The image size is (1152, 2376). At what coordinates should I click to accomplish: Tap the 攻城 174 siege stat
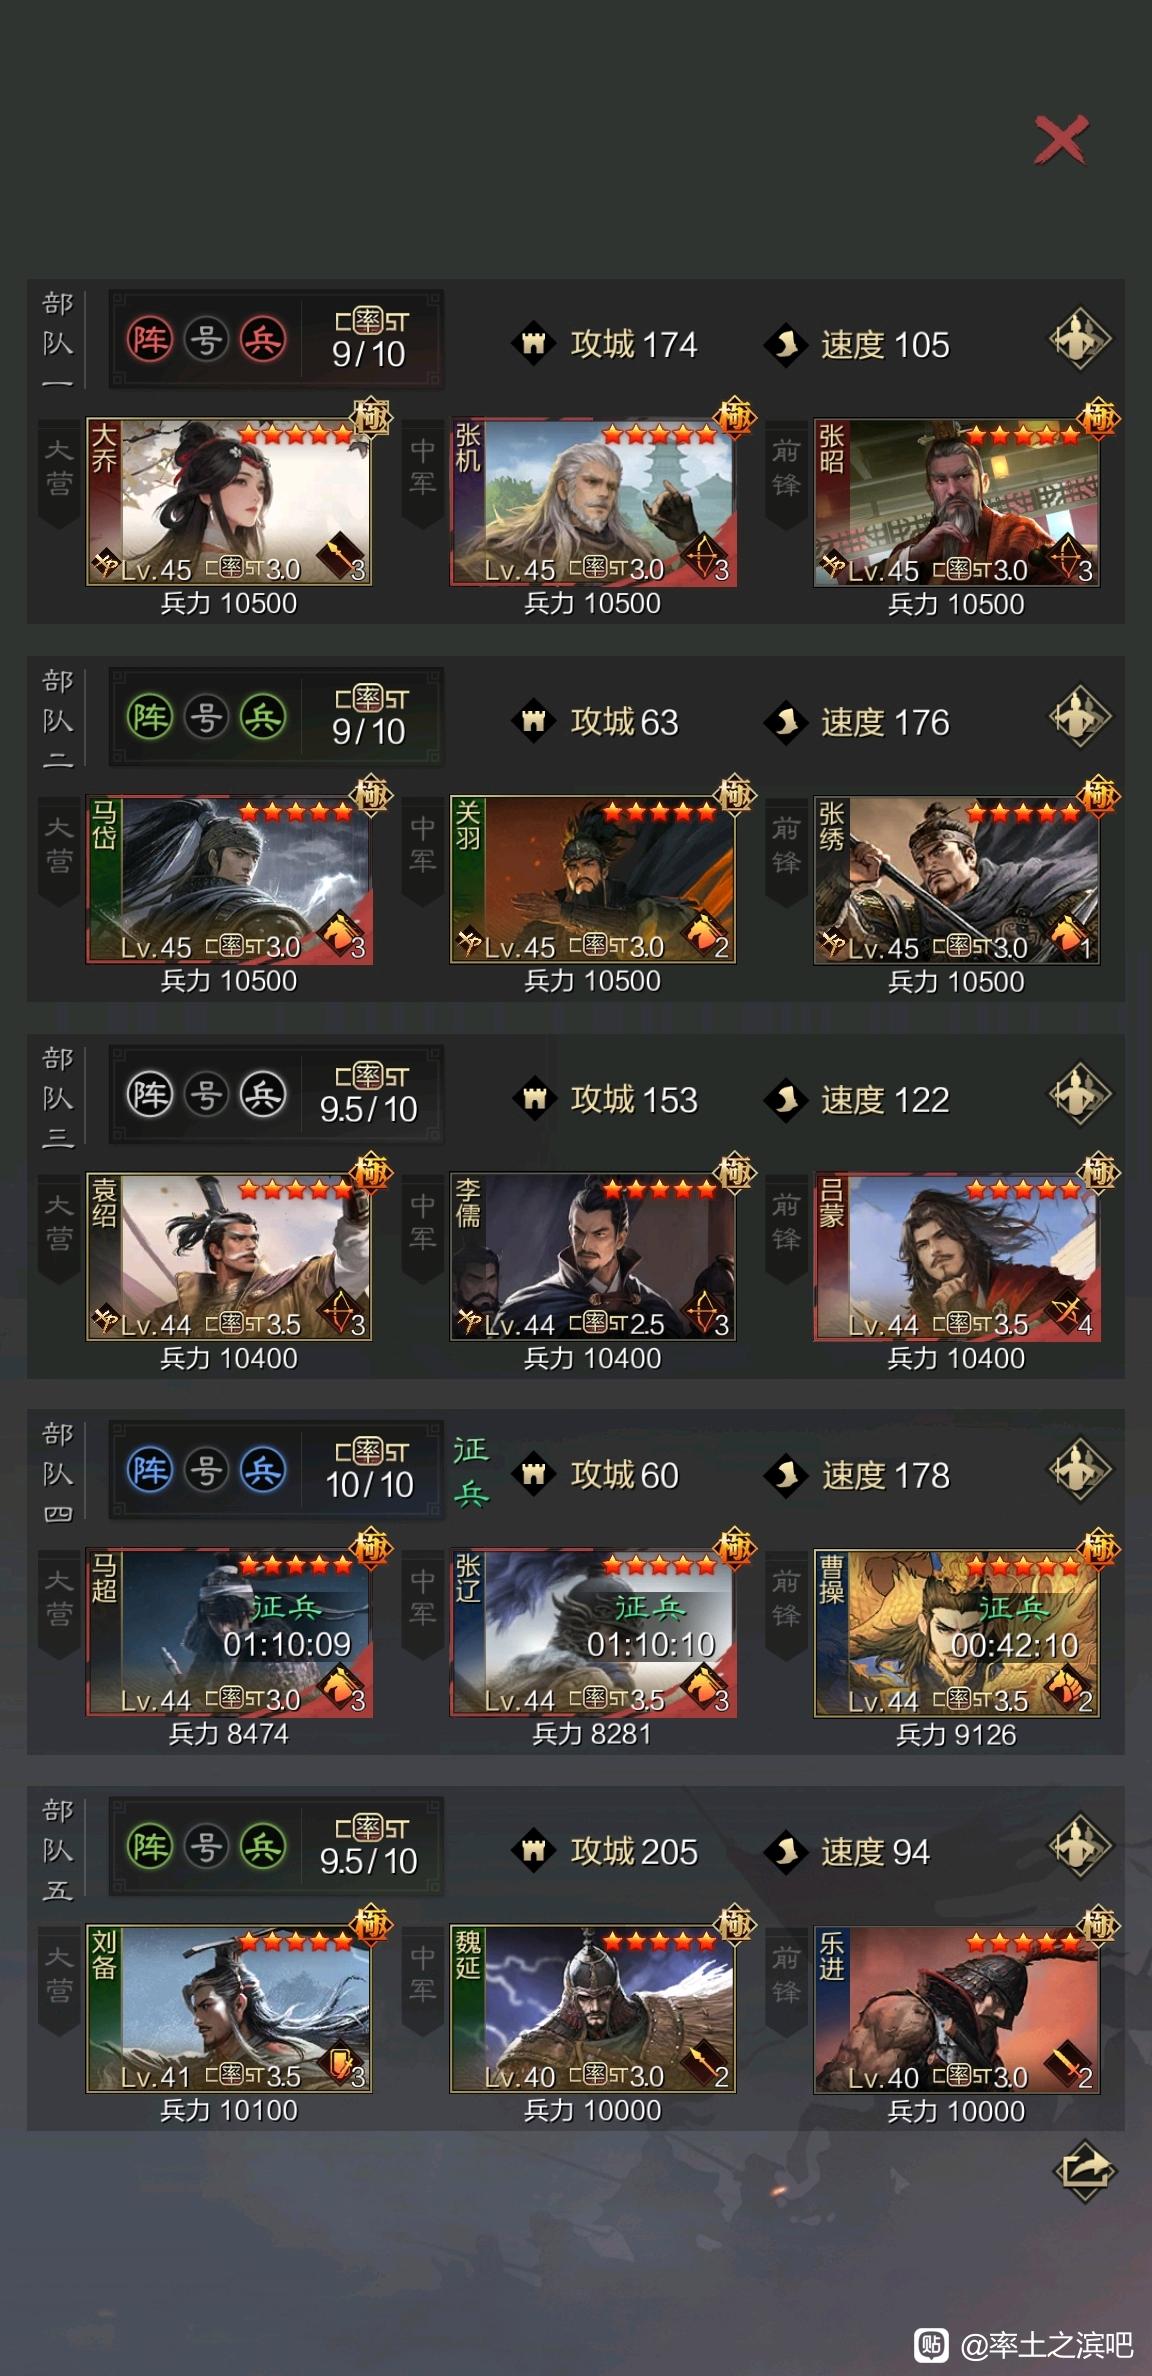pos(606,344)
